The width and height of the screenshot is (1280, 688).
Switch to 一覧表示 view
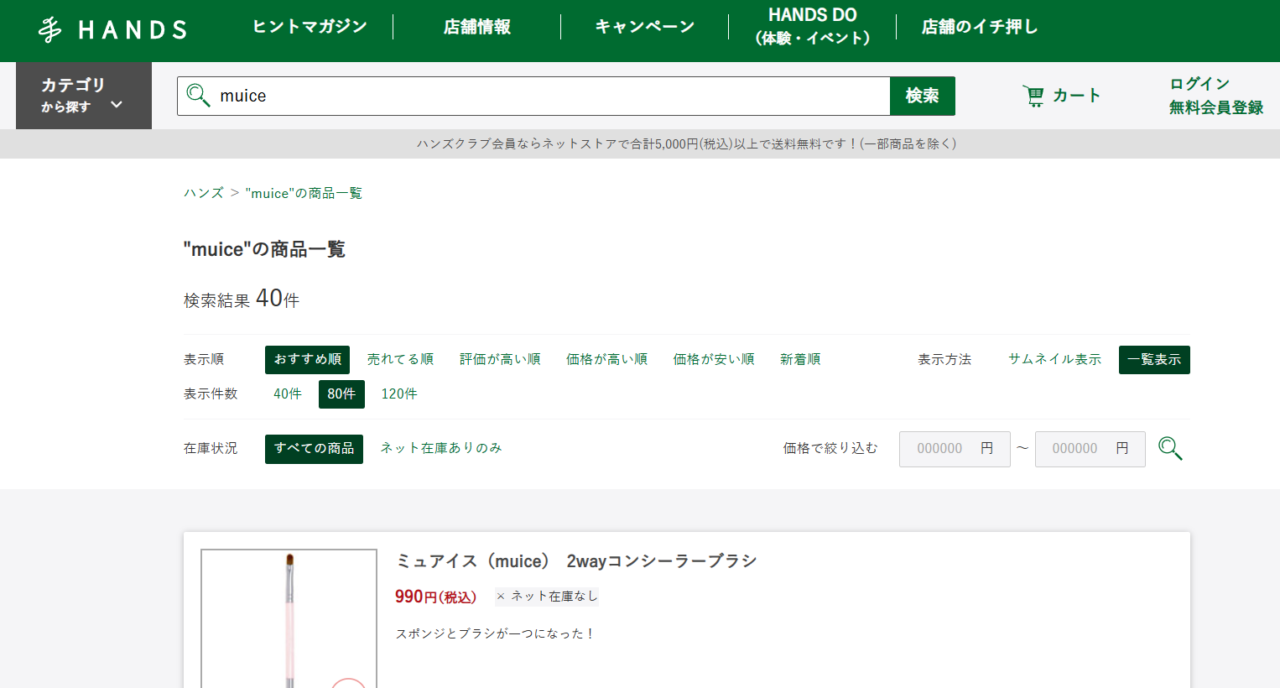(x=1154, y=360)
